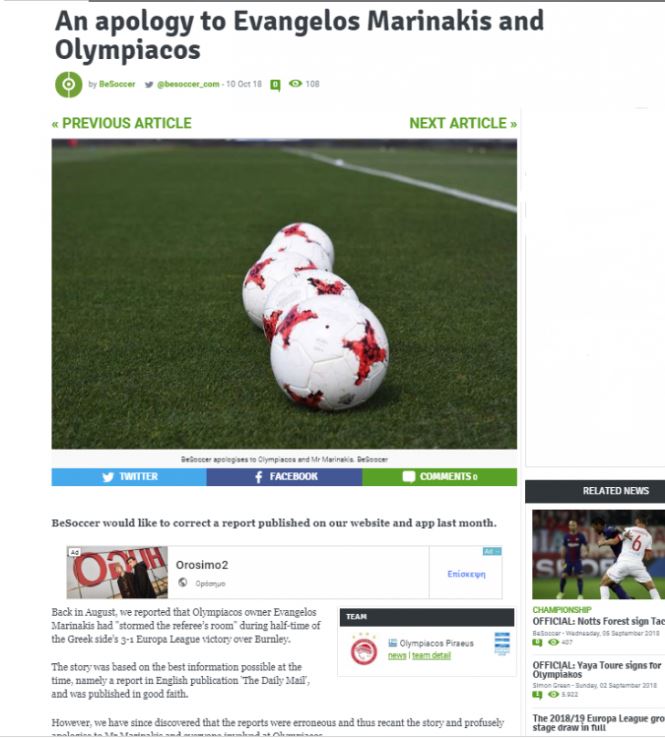Share the article on Twitter

click(x=129, y=477)
